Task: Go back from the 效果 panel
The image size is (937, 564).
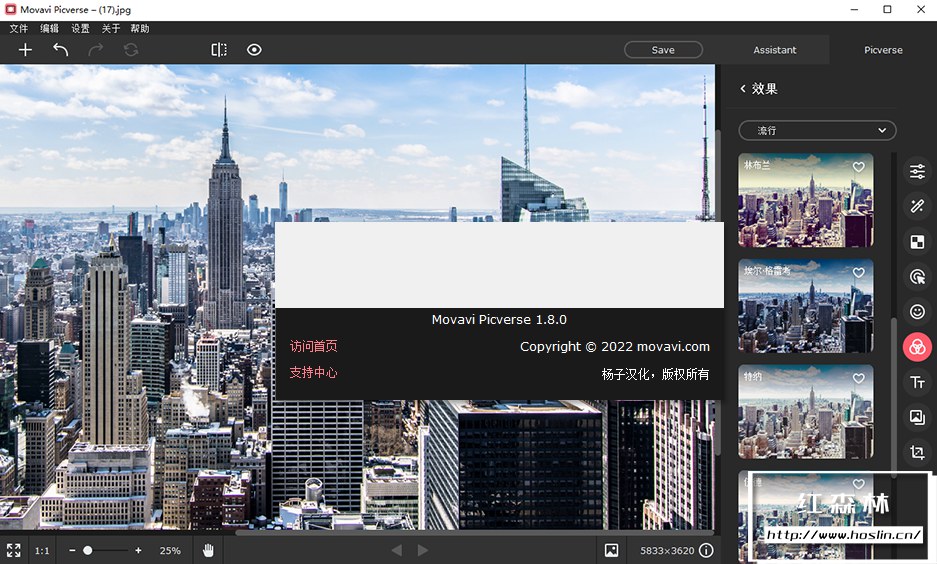Action: tap(743, 88)
